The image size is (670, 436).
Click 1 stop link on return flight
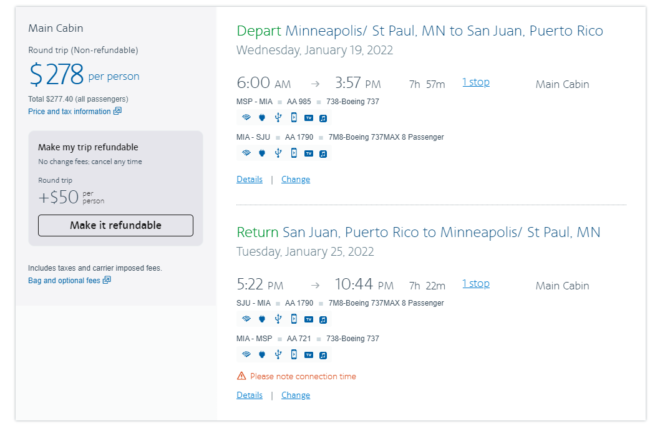pyautogui.click(x=475, y=284)
